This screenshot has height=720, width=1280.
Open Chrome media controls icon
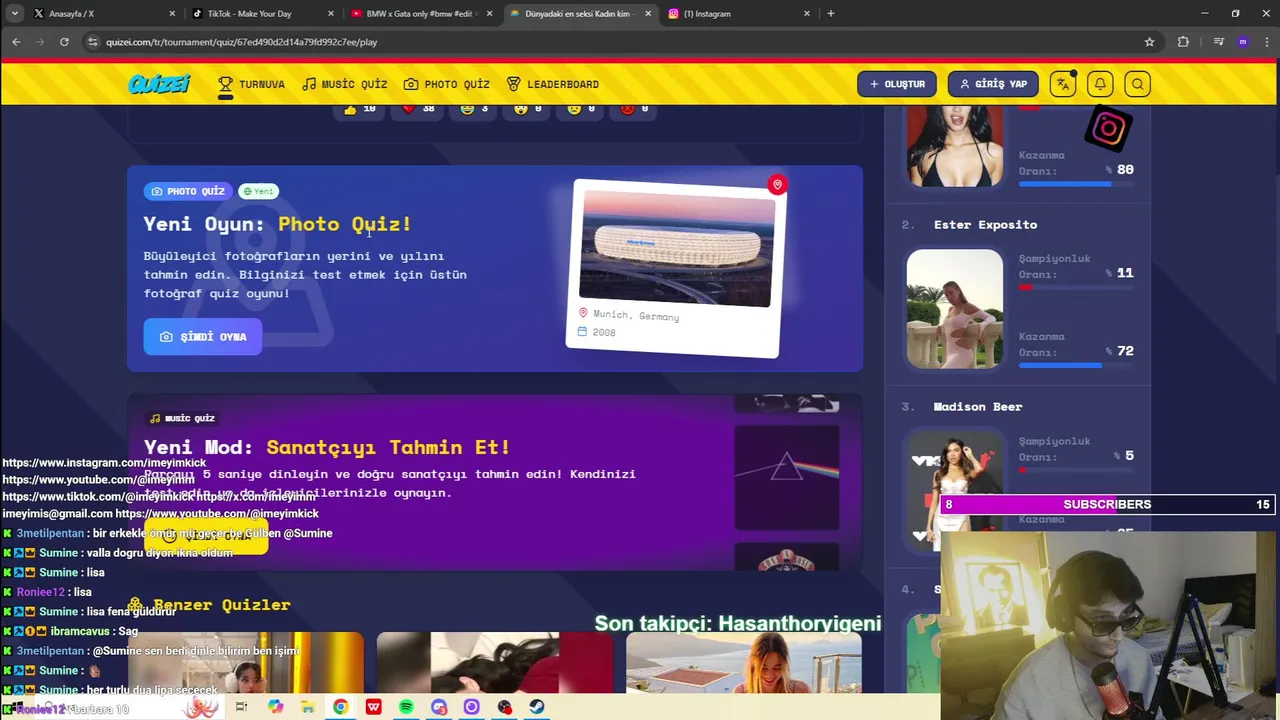(1218, 42)
